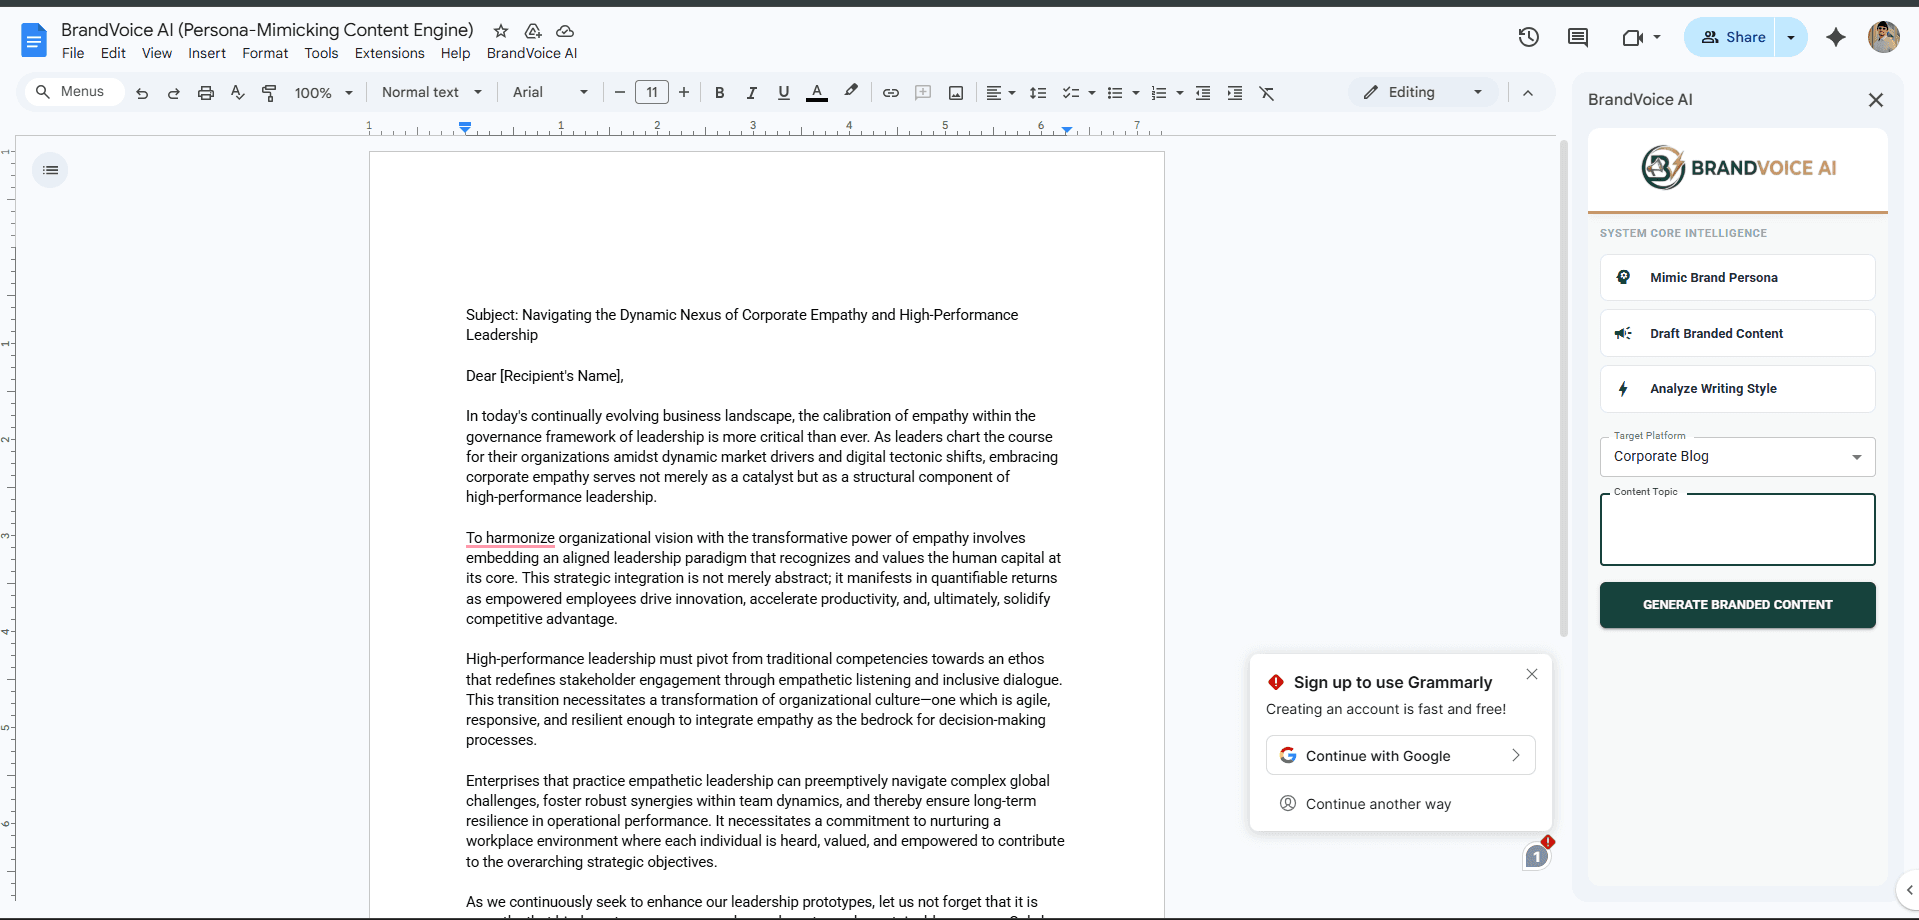The width and height of the screenshot is (1919, 920).
Task: Open the Target Platform dropdown
Action: [x=1737, y=457]
